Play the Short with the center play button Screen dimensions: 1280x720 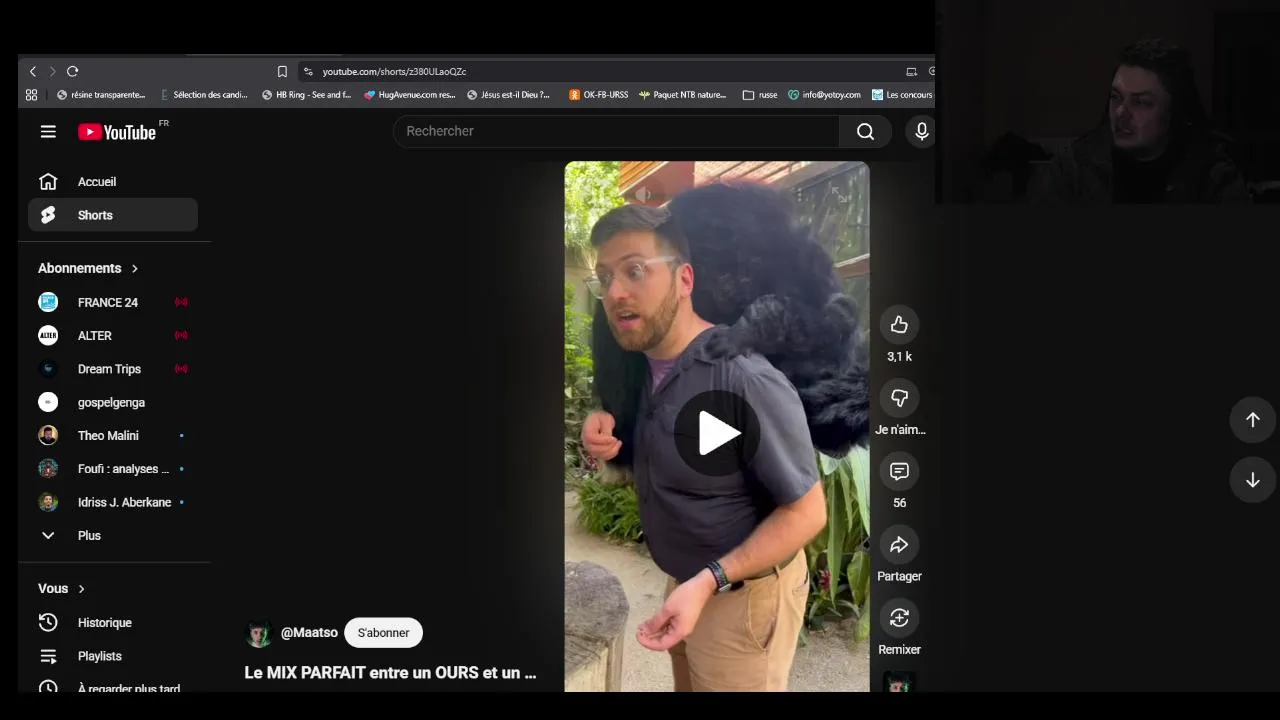coord(717,433)
